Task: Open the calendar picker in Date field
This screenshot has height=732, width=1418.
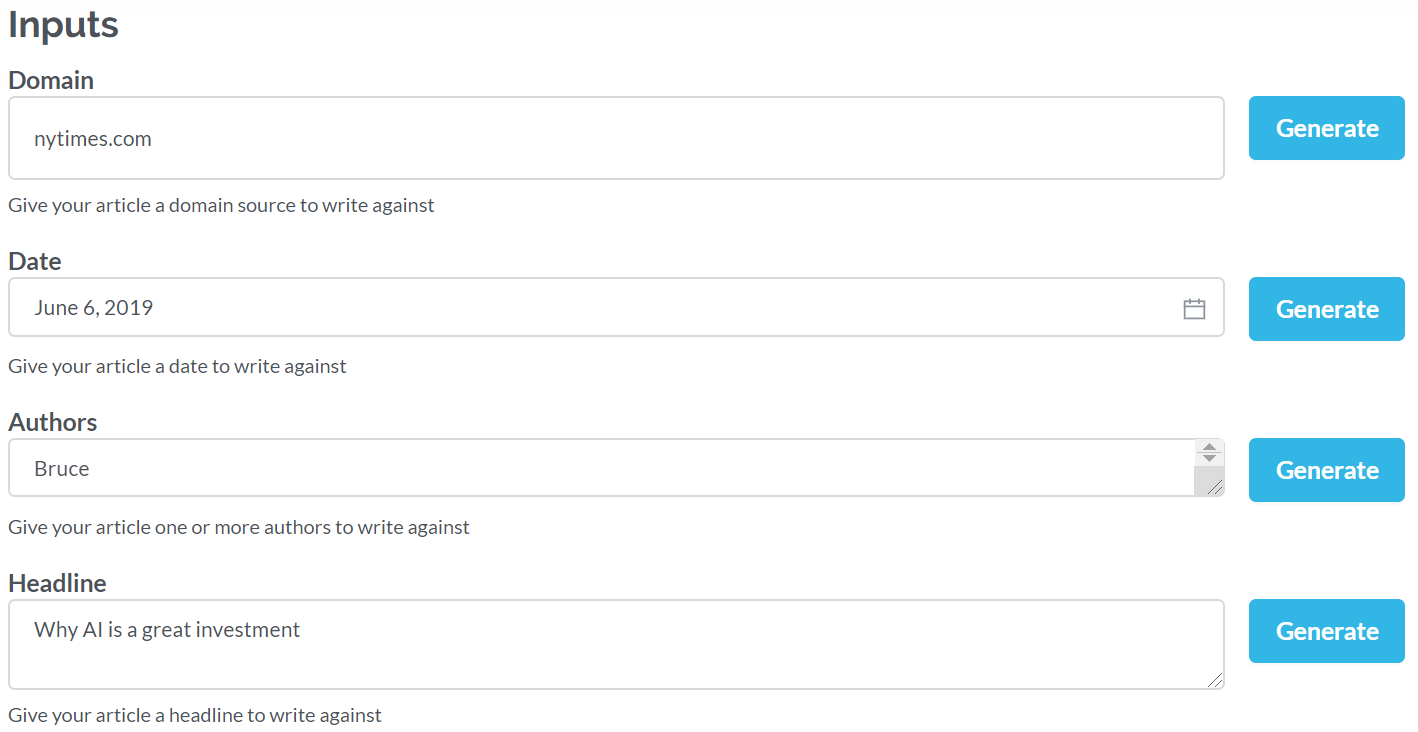Action: point(1194,309)
